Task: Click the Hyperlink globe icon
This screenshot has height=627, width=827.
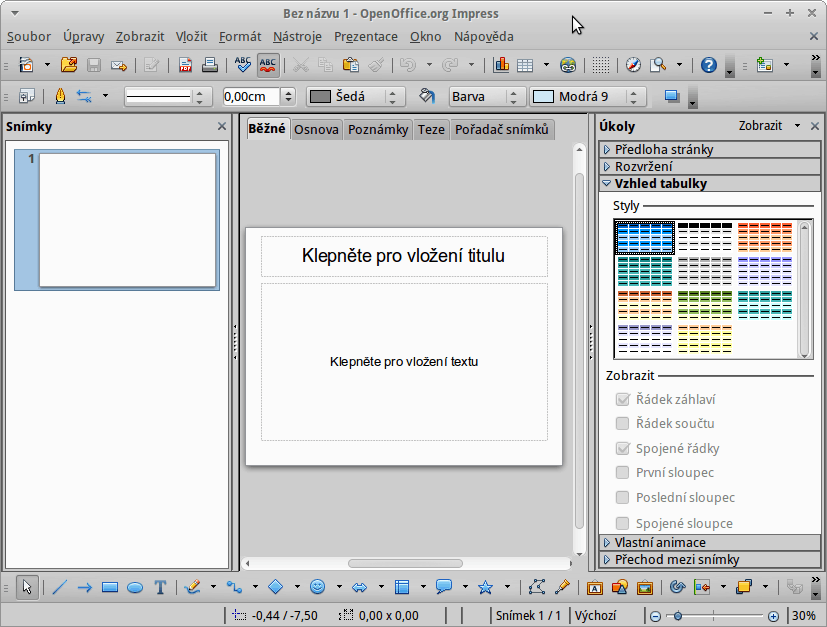Action: [x=568, y=65]
